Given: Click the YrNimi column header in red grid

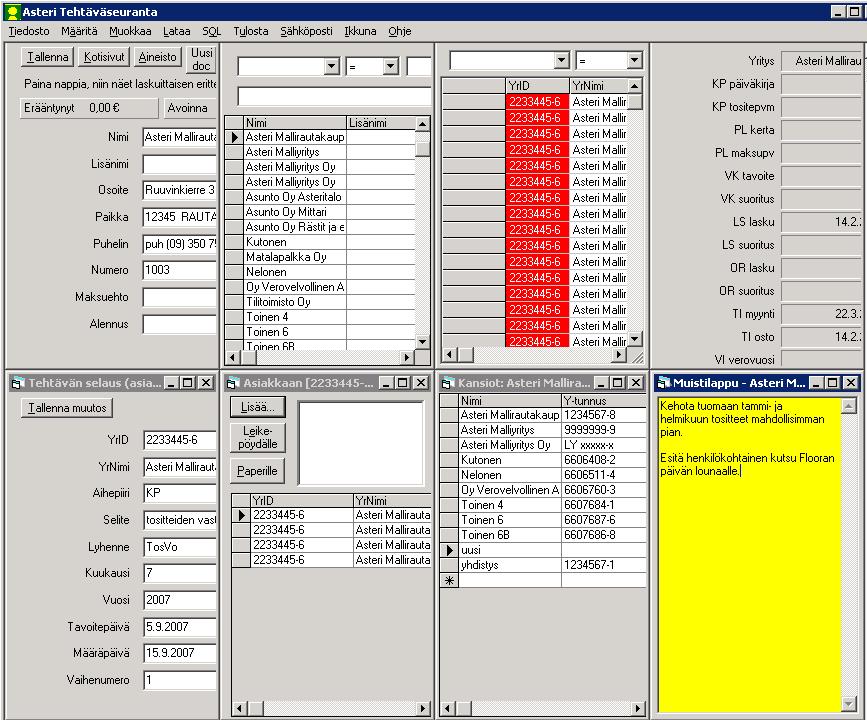Looking at the screenshot, I should (599, 86).
